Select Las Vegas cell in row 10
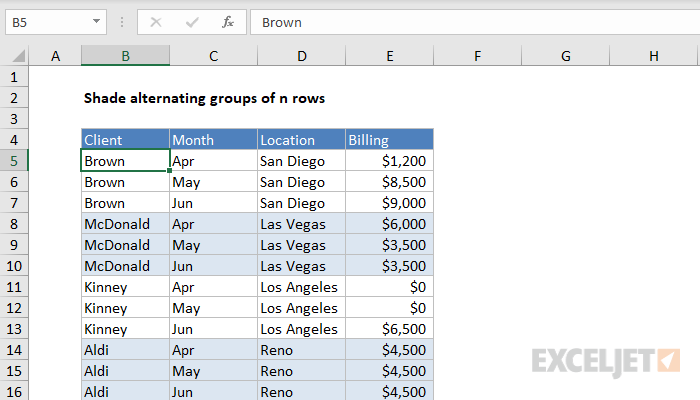The image size is (700, 400). tap(302, 266)
